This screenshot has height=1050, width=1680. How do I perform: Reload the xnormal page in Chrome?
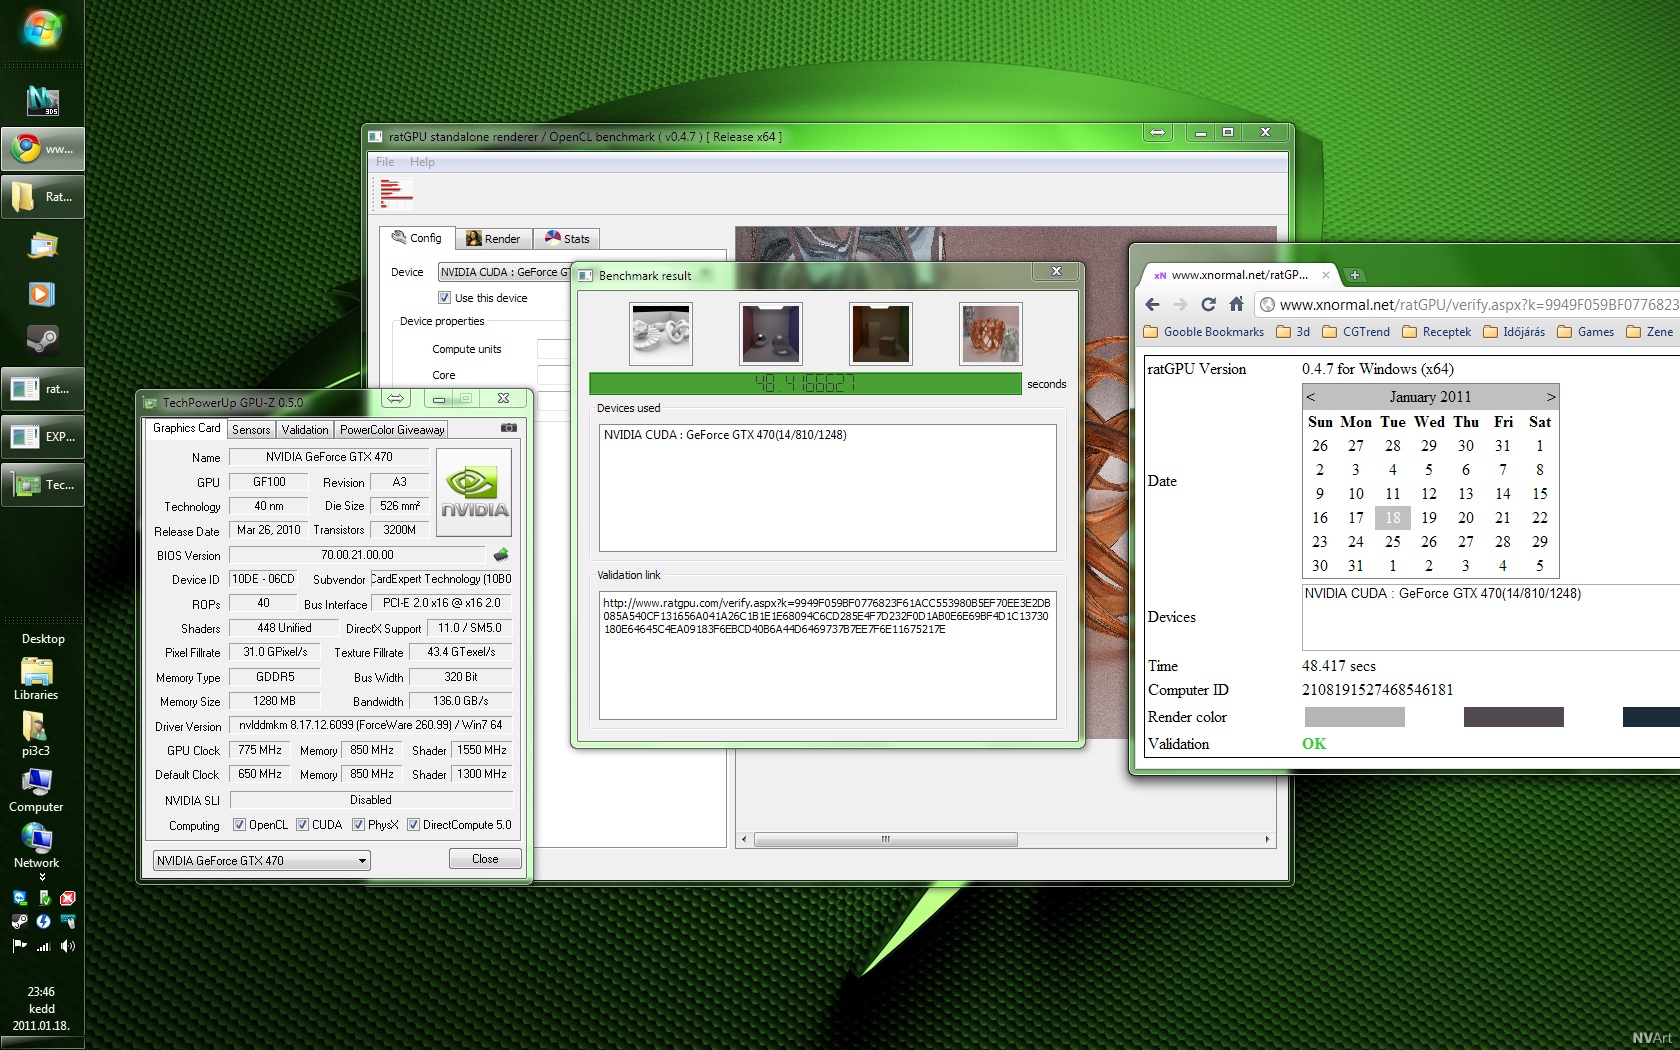1208,304
